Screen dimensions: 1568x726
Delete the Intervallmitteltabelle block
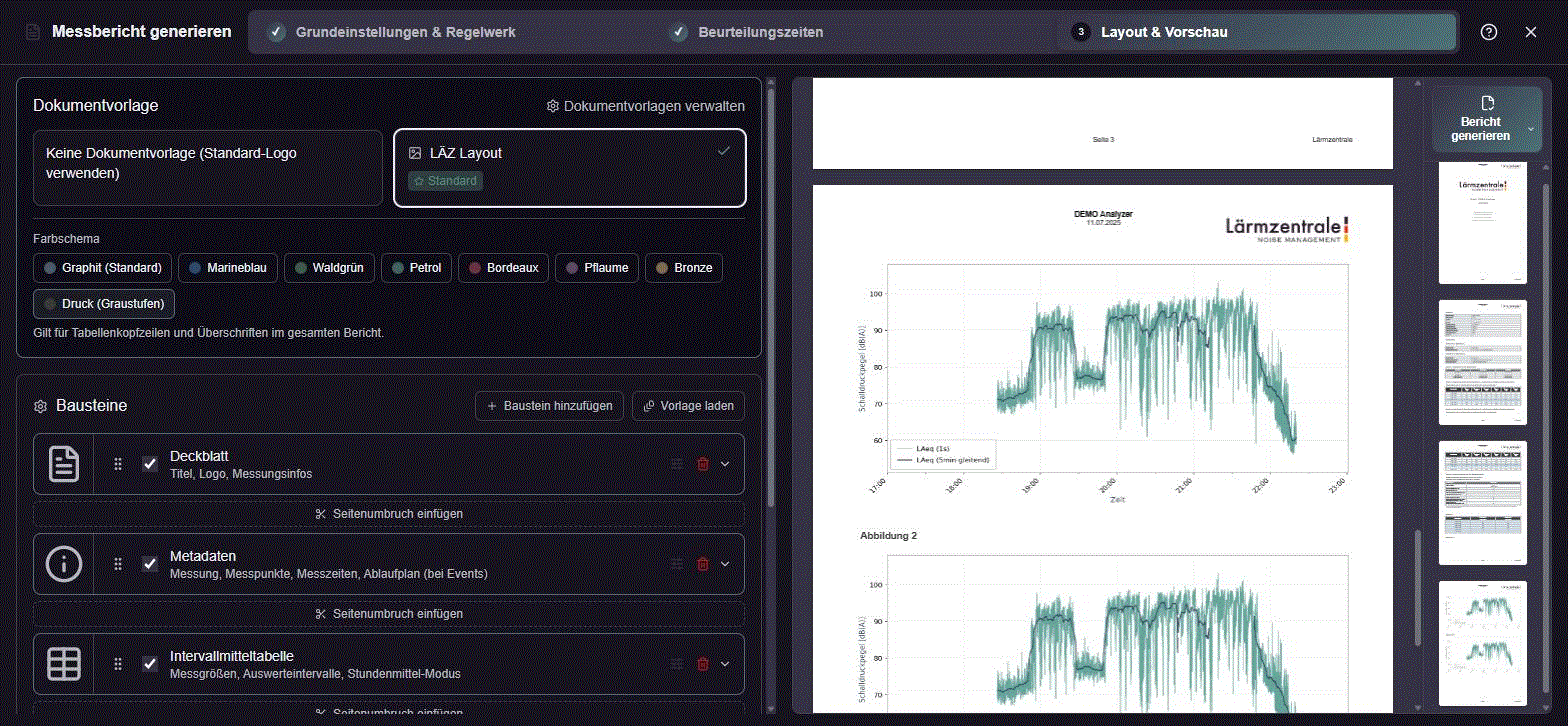703,664
